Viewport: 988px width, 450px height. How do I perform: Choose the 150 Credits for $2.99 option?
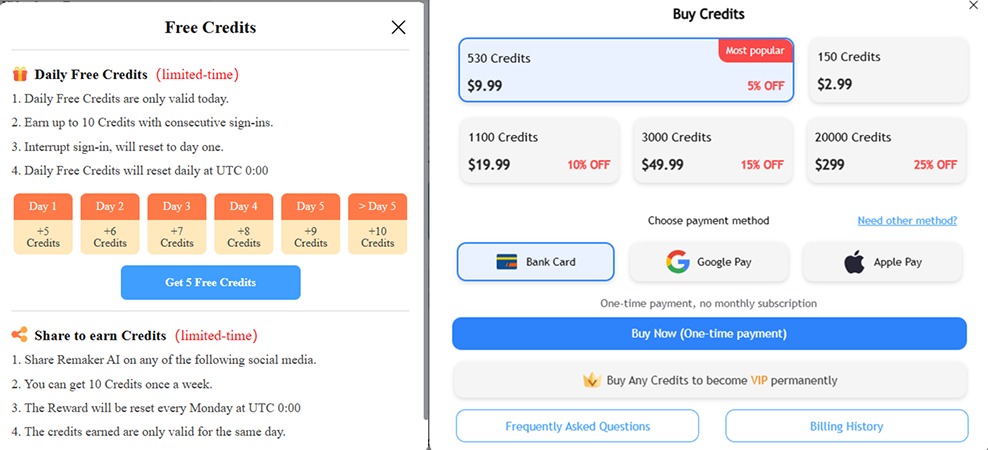887,70
